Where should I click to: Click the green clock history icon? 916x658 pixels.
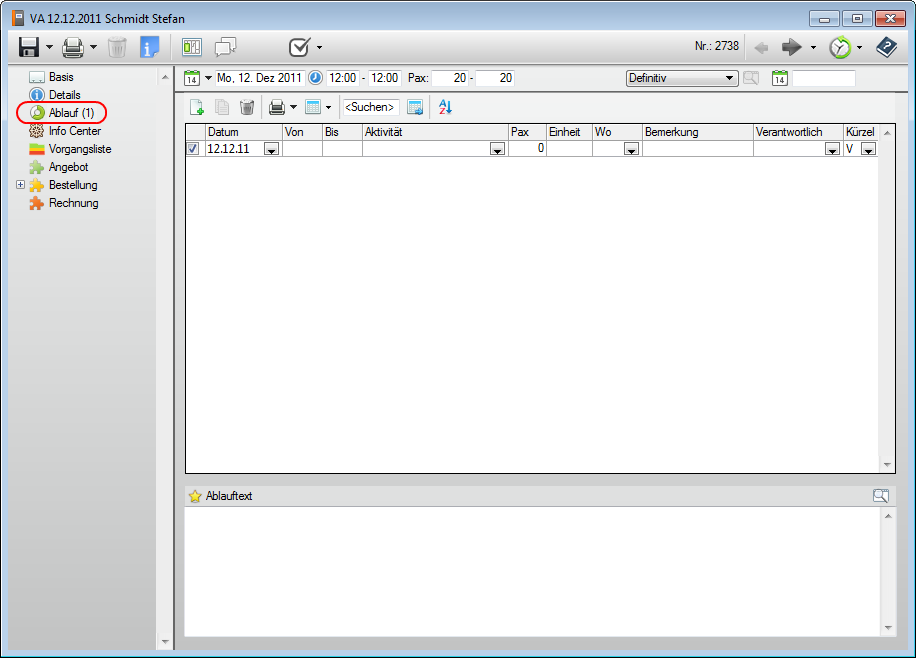839,47
